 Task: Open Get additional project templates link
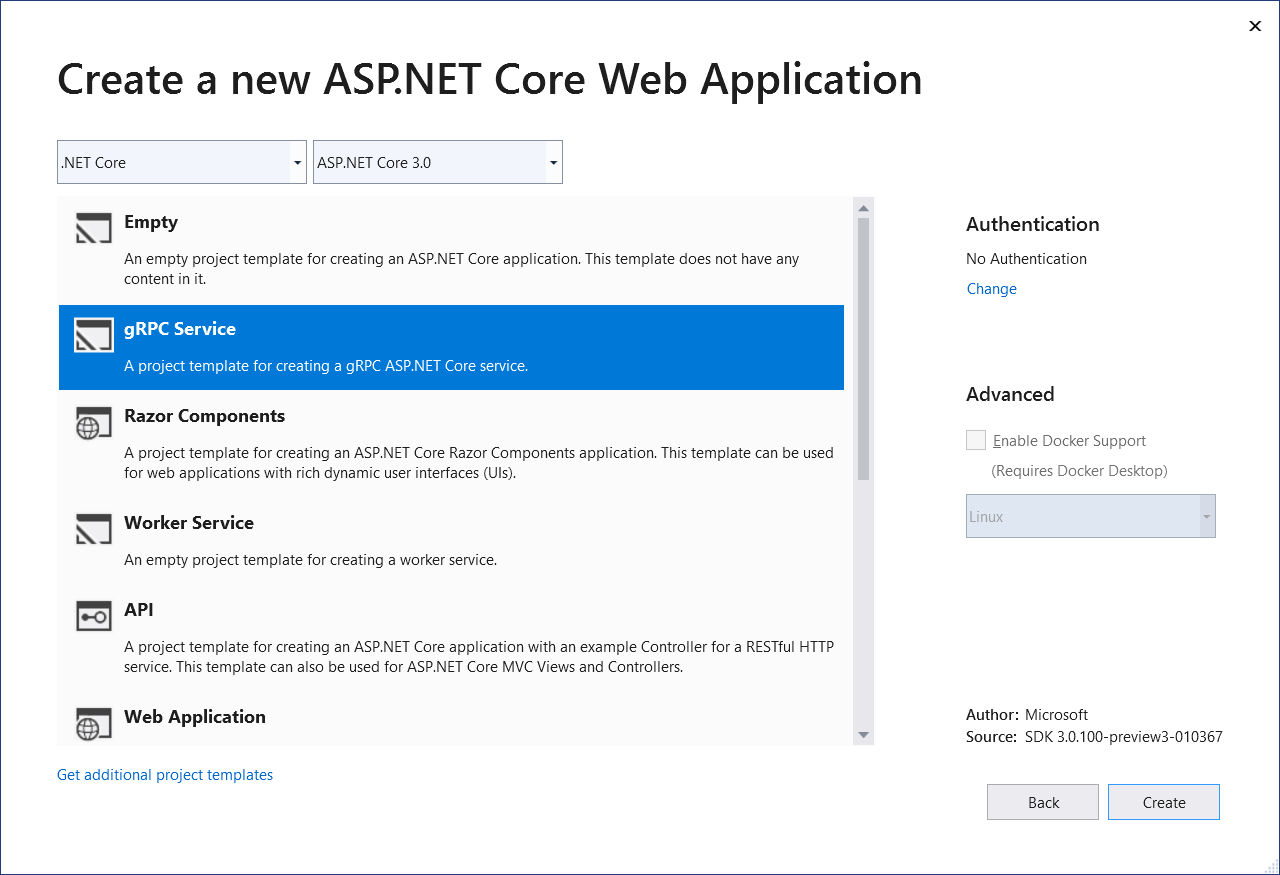[x=165, y=775]
